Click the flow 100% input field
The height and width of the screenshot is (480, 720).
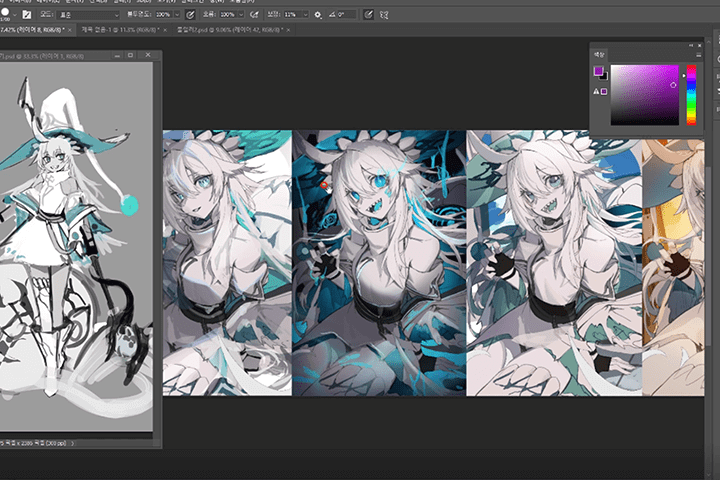click(x=227, y=15)
